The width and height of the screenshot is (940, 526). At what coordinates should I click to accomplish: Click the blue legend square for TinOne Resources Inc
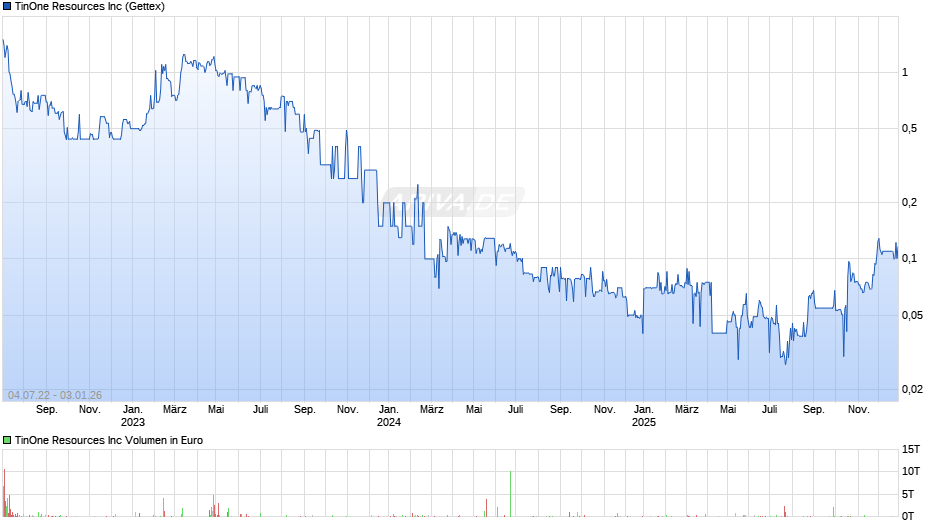pos(7,7)
